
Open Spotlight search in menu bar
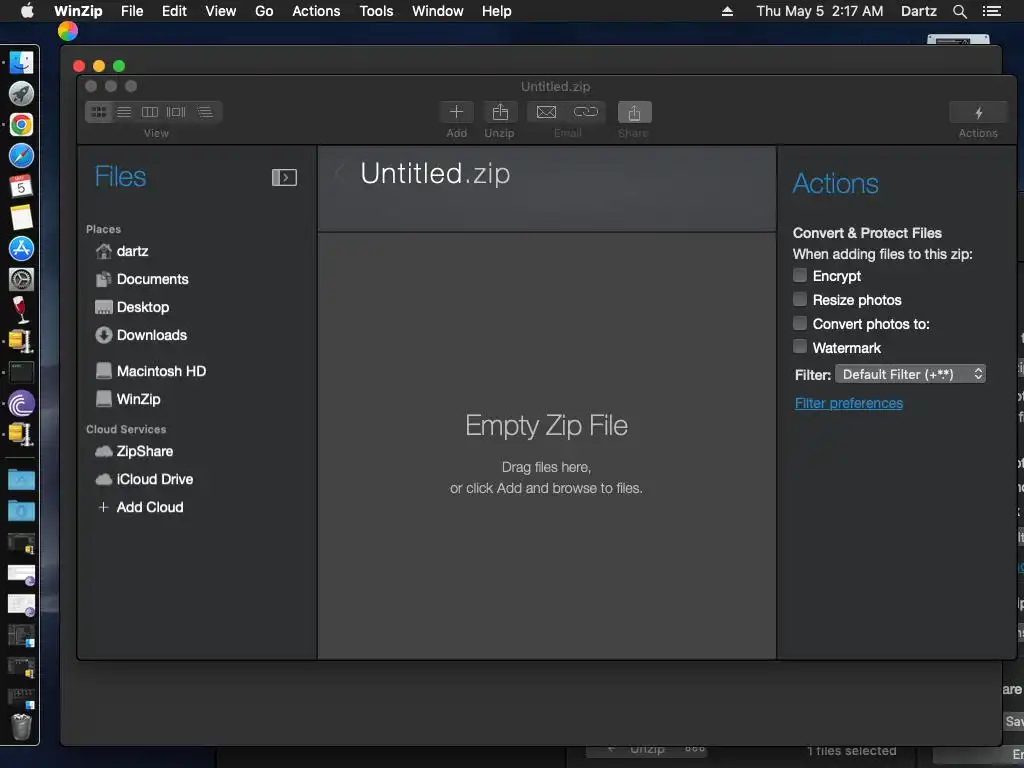point(959,11)
